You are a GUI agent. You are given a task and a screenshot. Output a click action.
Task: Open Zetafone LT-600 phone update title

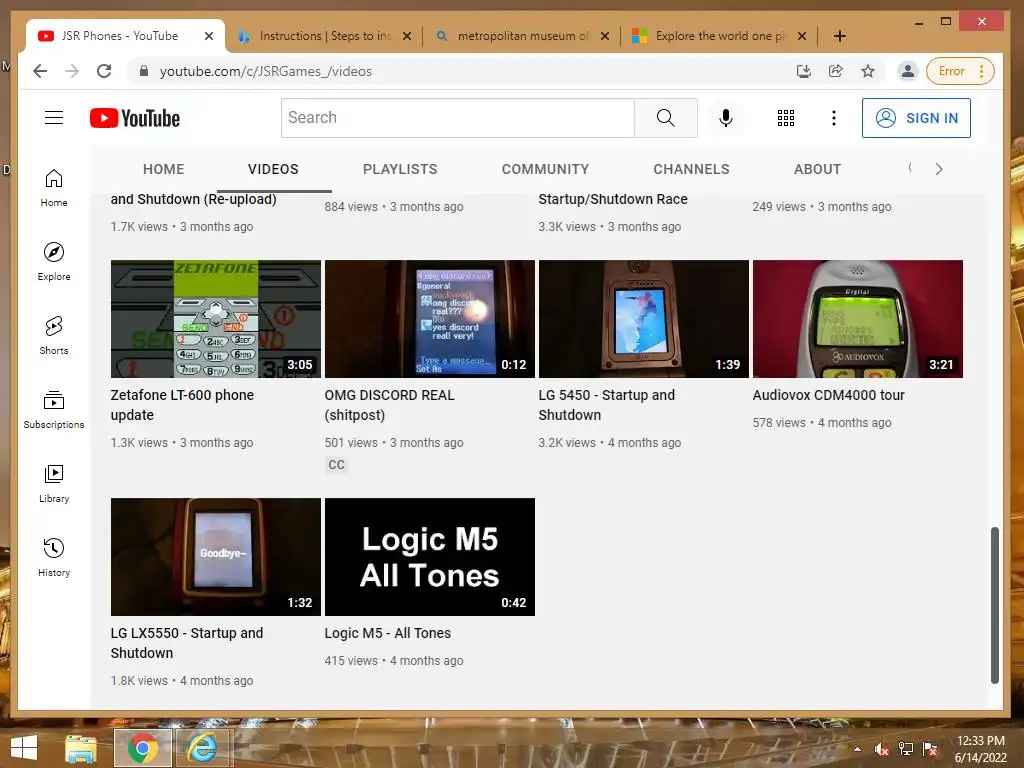coord(182,405)
